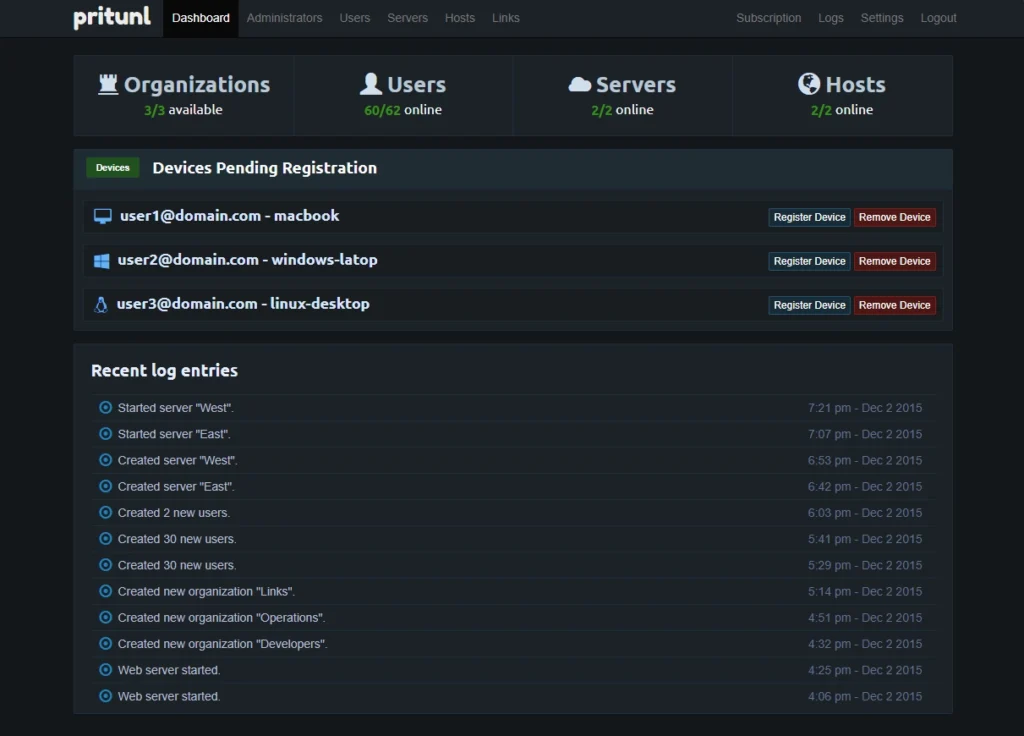Remove device for user2 windows-latop

coord(894,261)
